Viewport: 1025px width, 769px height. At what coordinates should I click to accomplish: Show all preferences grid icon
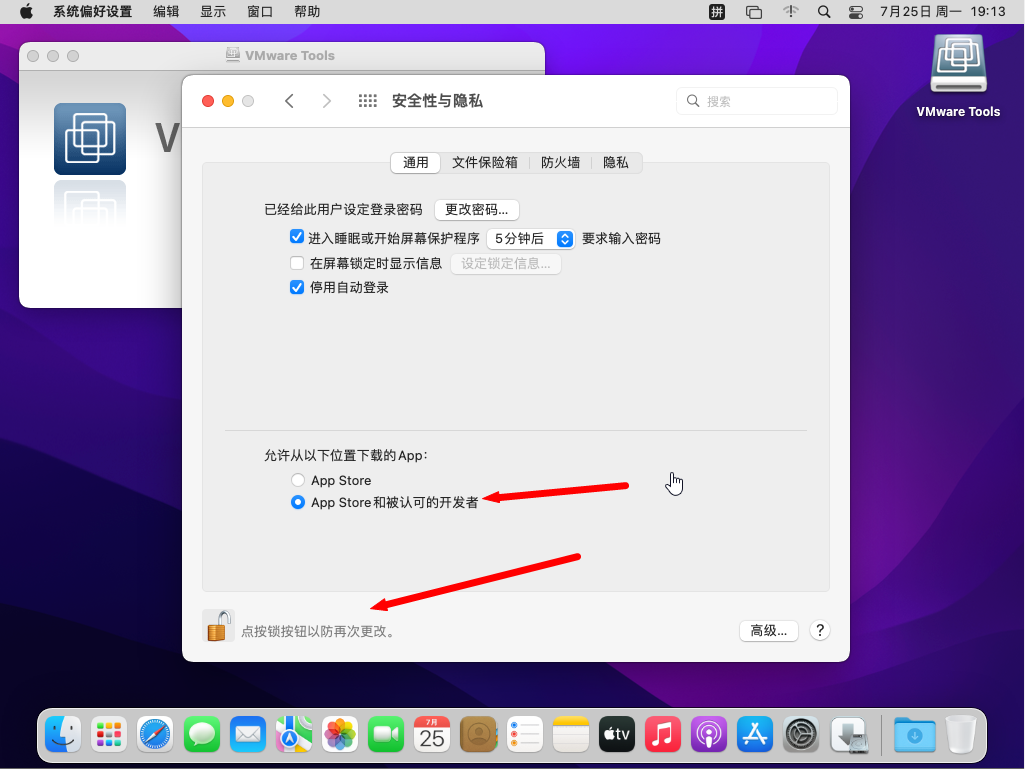(x=367, y=101)
